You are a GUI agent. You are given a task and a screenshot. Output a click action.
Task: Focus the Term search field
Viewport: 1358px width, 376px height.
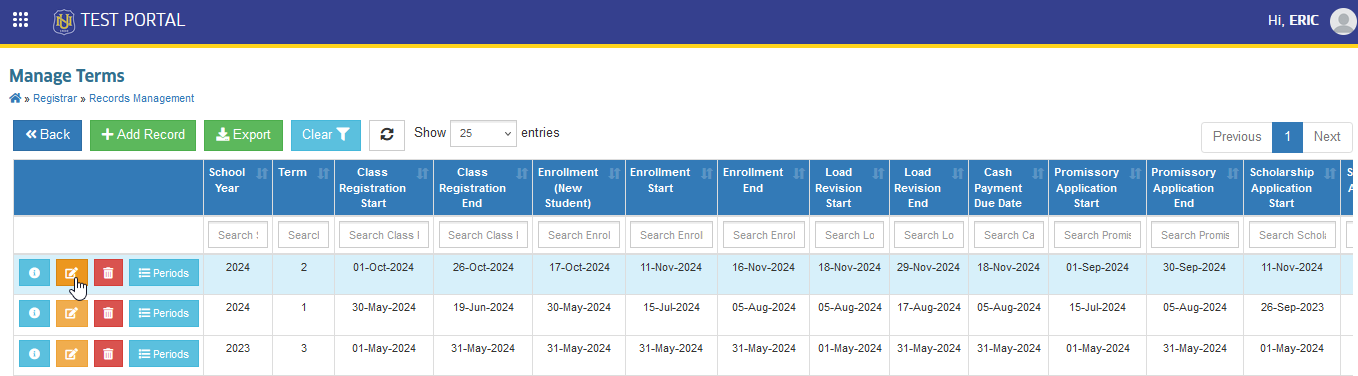[303, 235]
